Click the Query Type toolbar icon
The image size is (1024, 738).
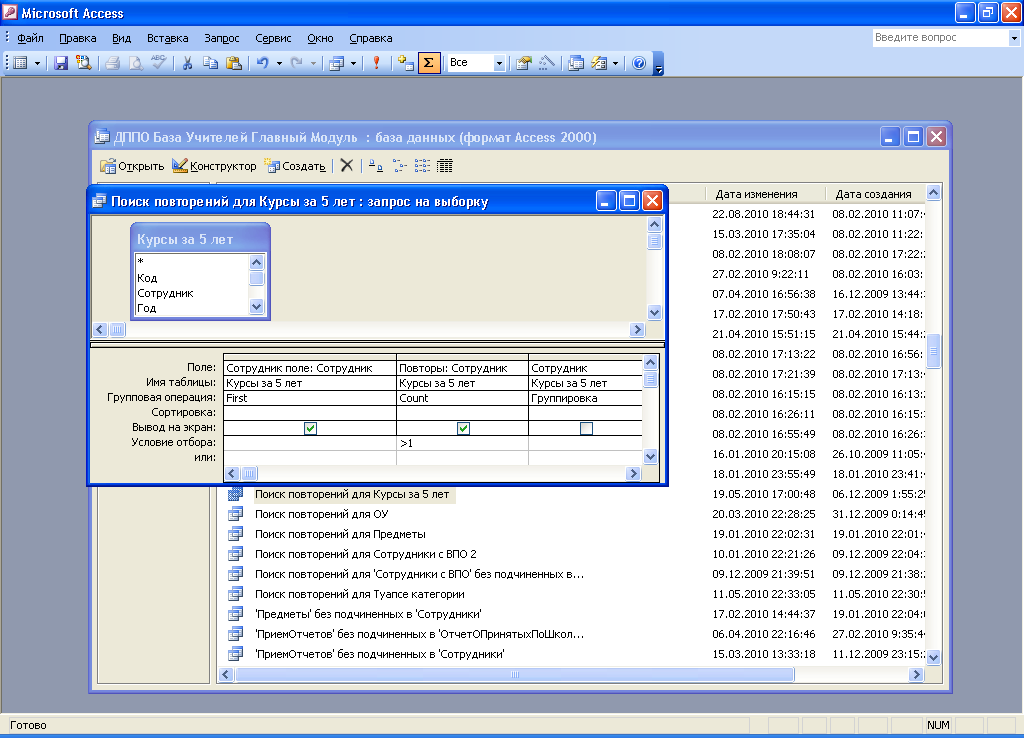coord(337,63)
